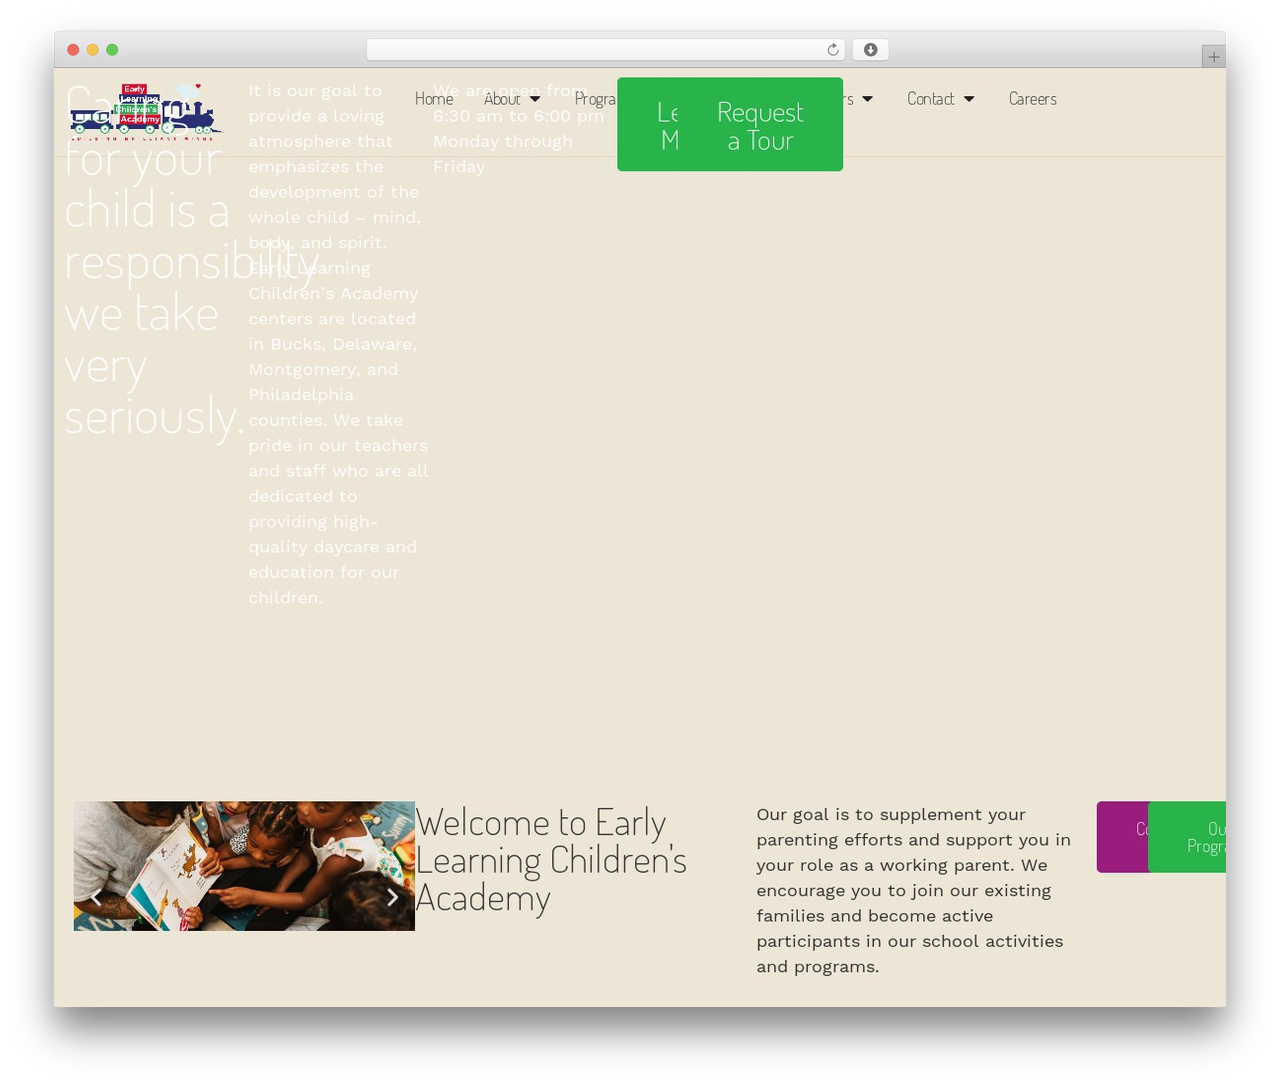Open the Home menu item
Image resolution: width=1280 pixels, height=1084 pixels.
(x=434, y=99)
